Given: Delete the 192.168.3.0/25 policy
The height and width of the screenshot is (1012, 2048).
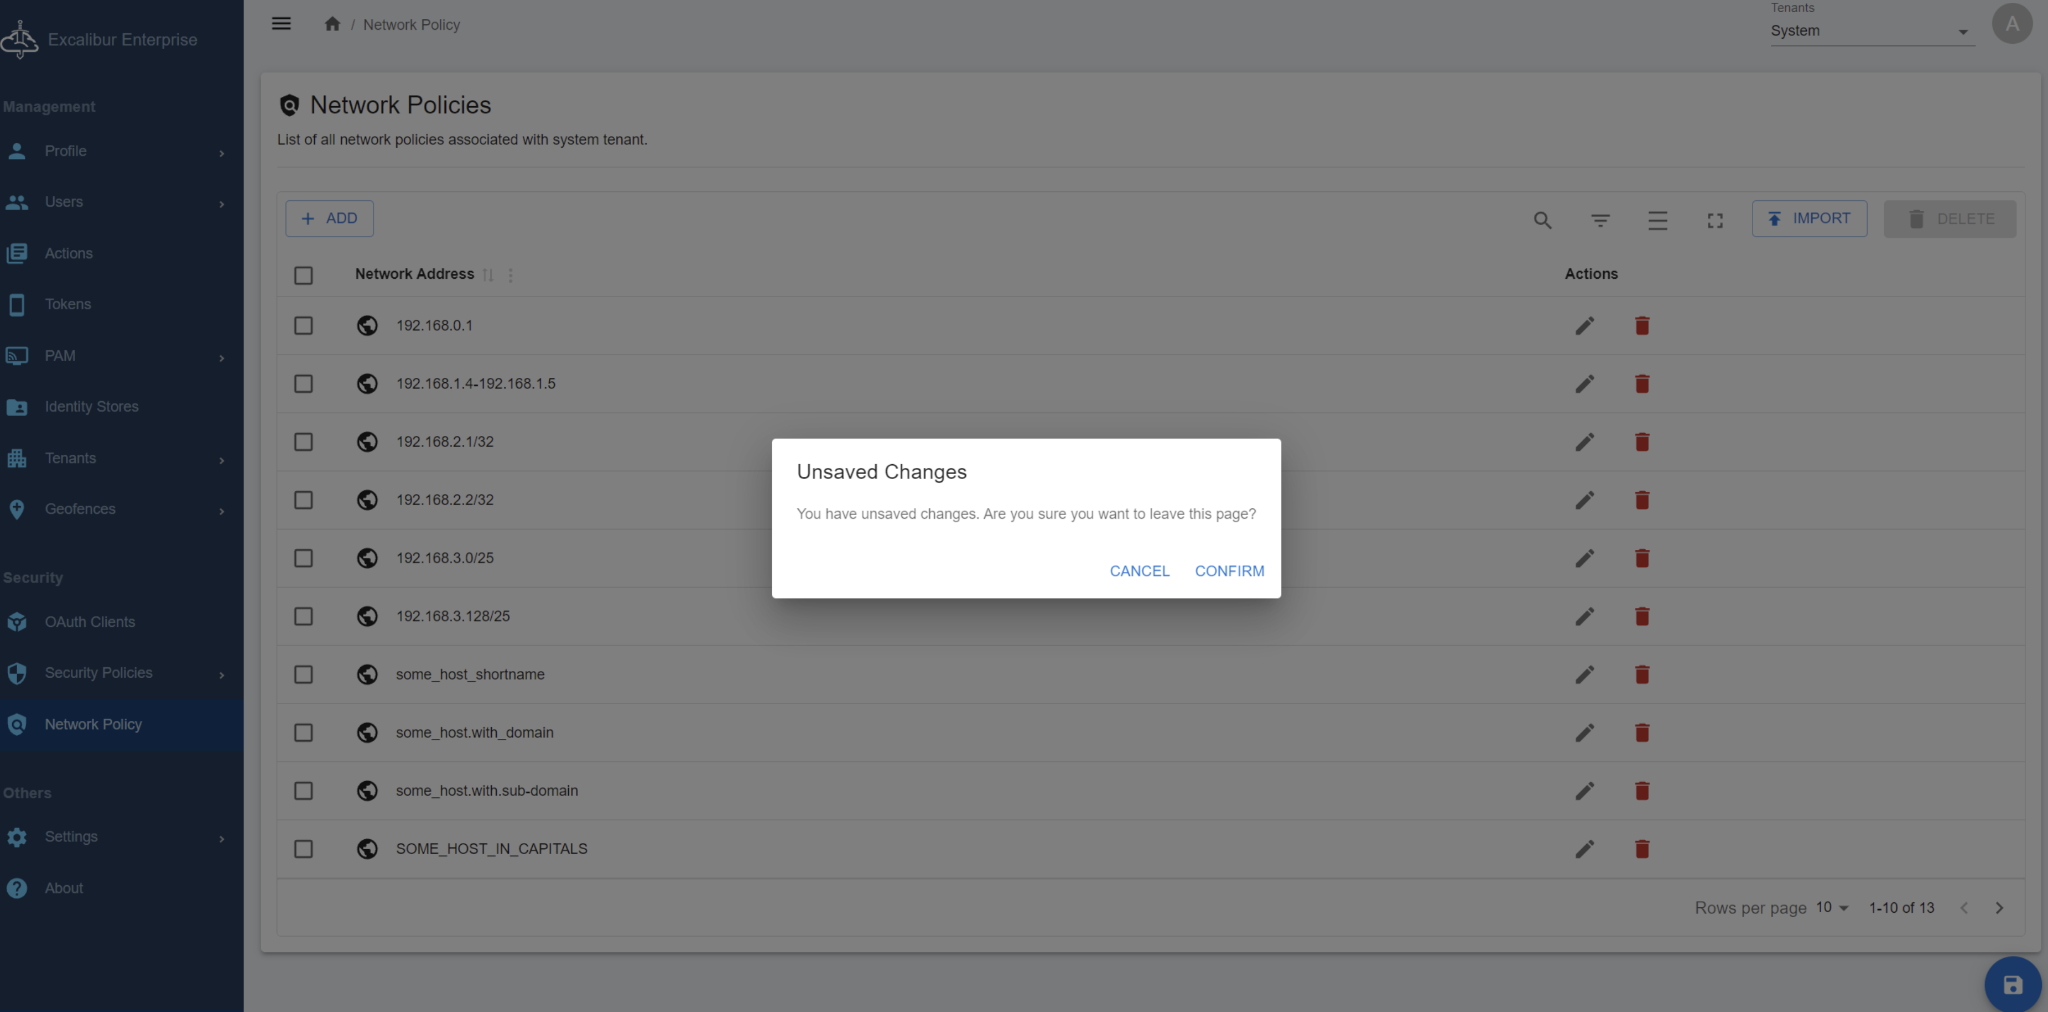Looking at the screenshot, I should [1642, 558].
